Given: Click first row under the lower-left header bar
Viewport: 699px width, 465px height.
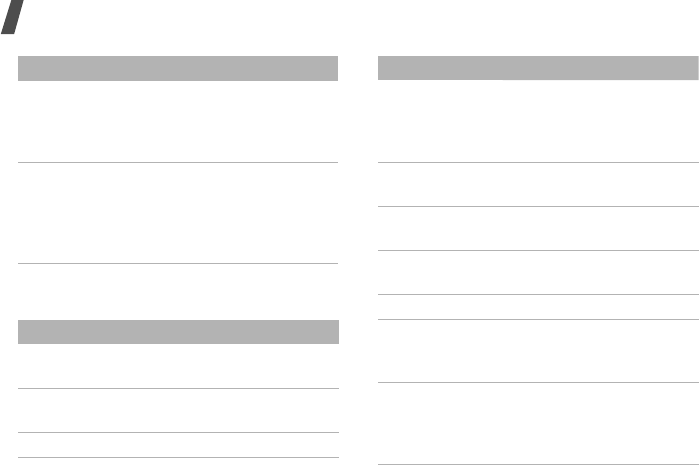Looking at the screenshot, I should click(x=178, y=366).
